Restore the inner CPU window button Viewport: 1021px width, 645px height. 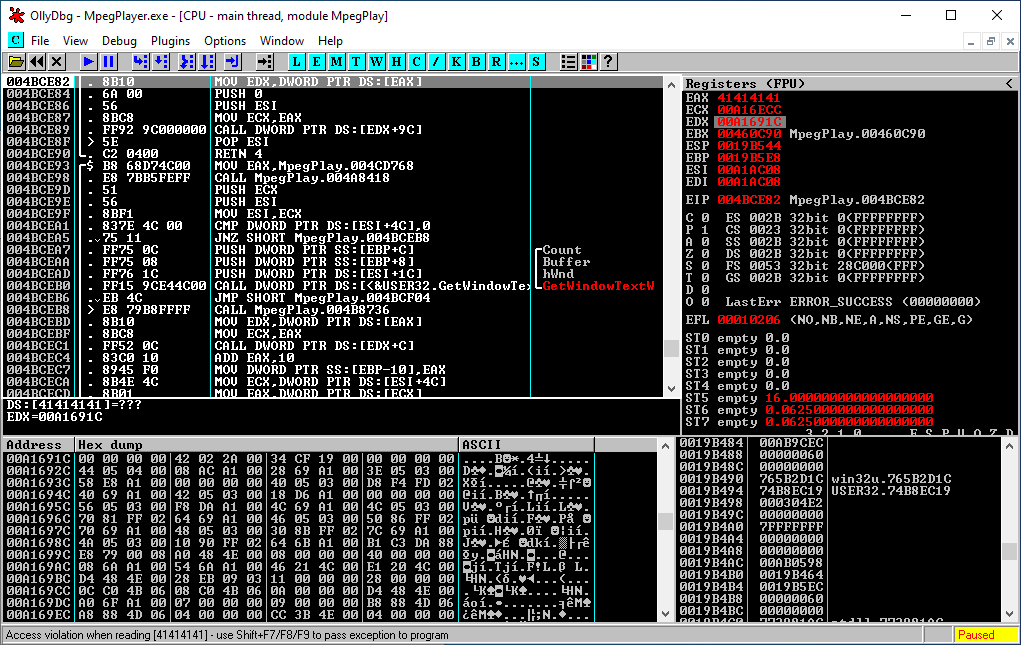[990, 41]
